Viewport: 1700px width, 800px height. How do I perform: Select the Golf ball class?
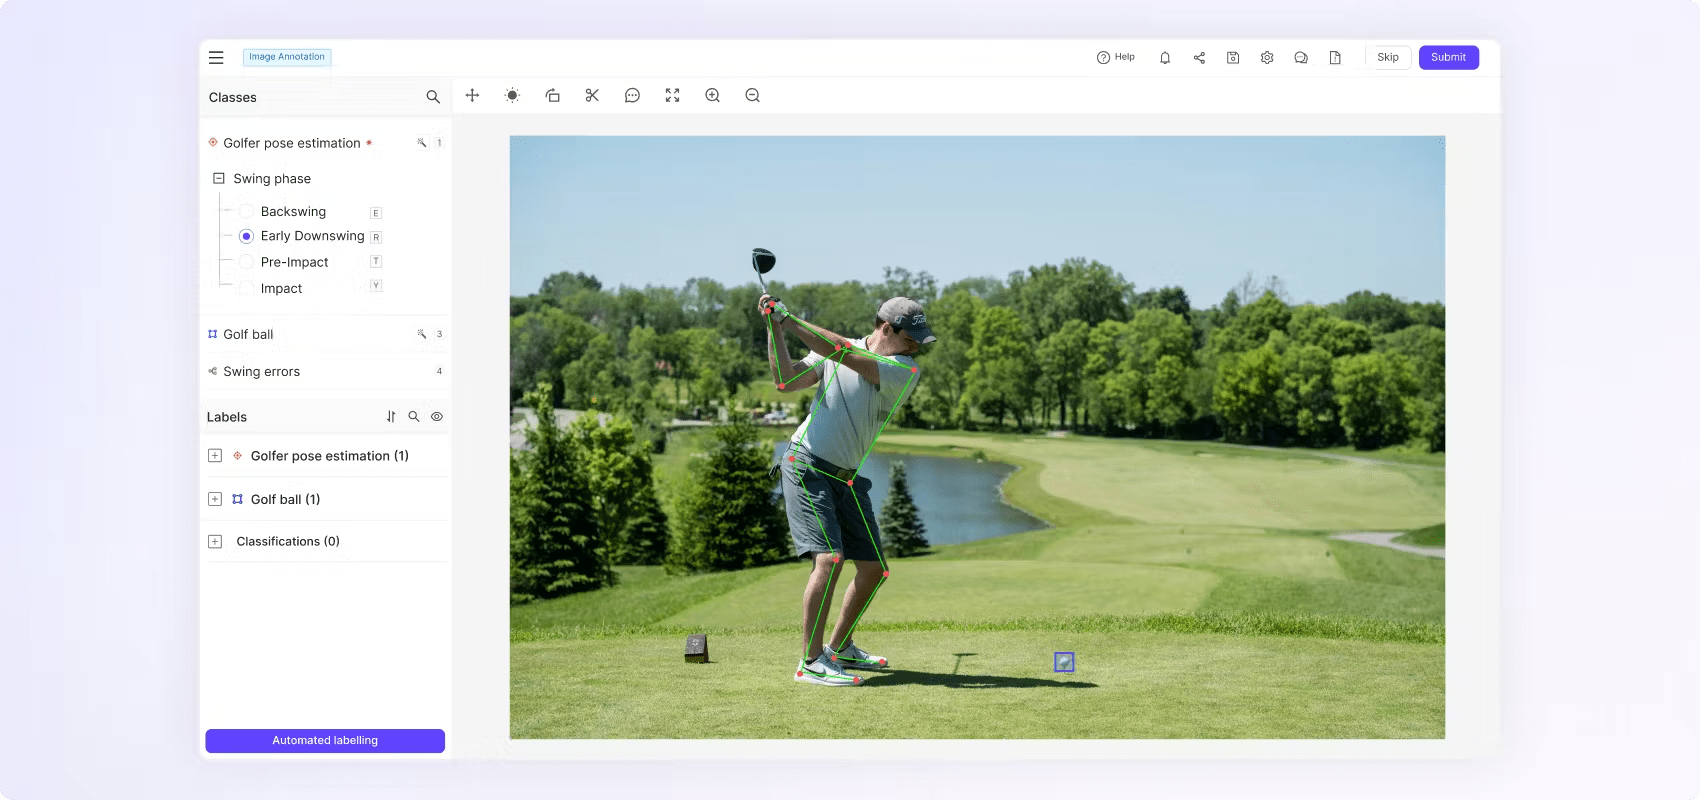click(248, 334)
